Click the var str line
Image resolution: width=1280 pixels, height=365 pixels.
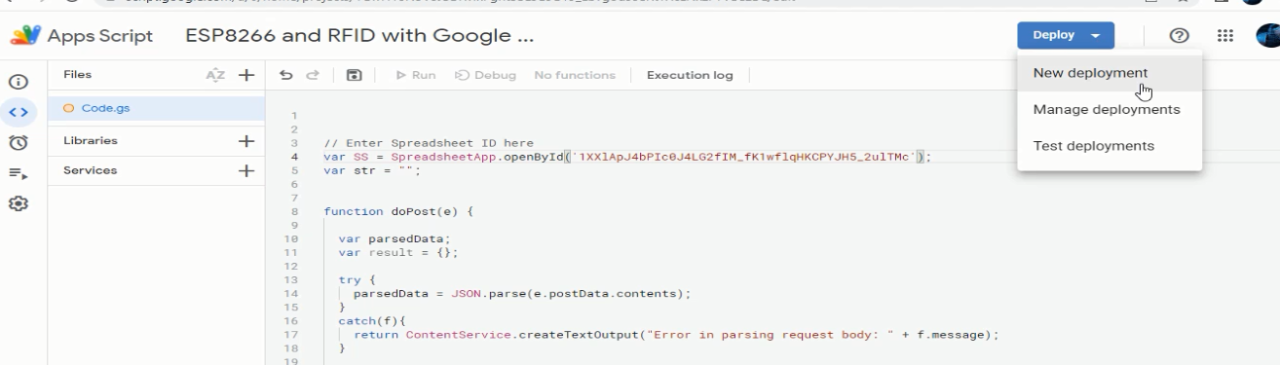[372, 171]
